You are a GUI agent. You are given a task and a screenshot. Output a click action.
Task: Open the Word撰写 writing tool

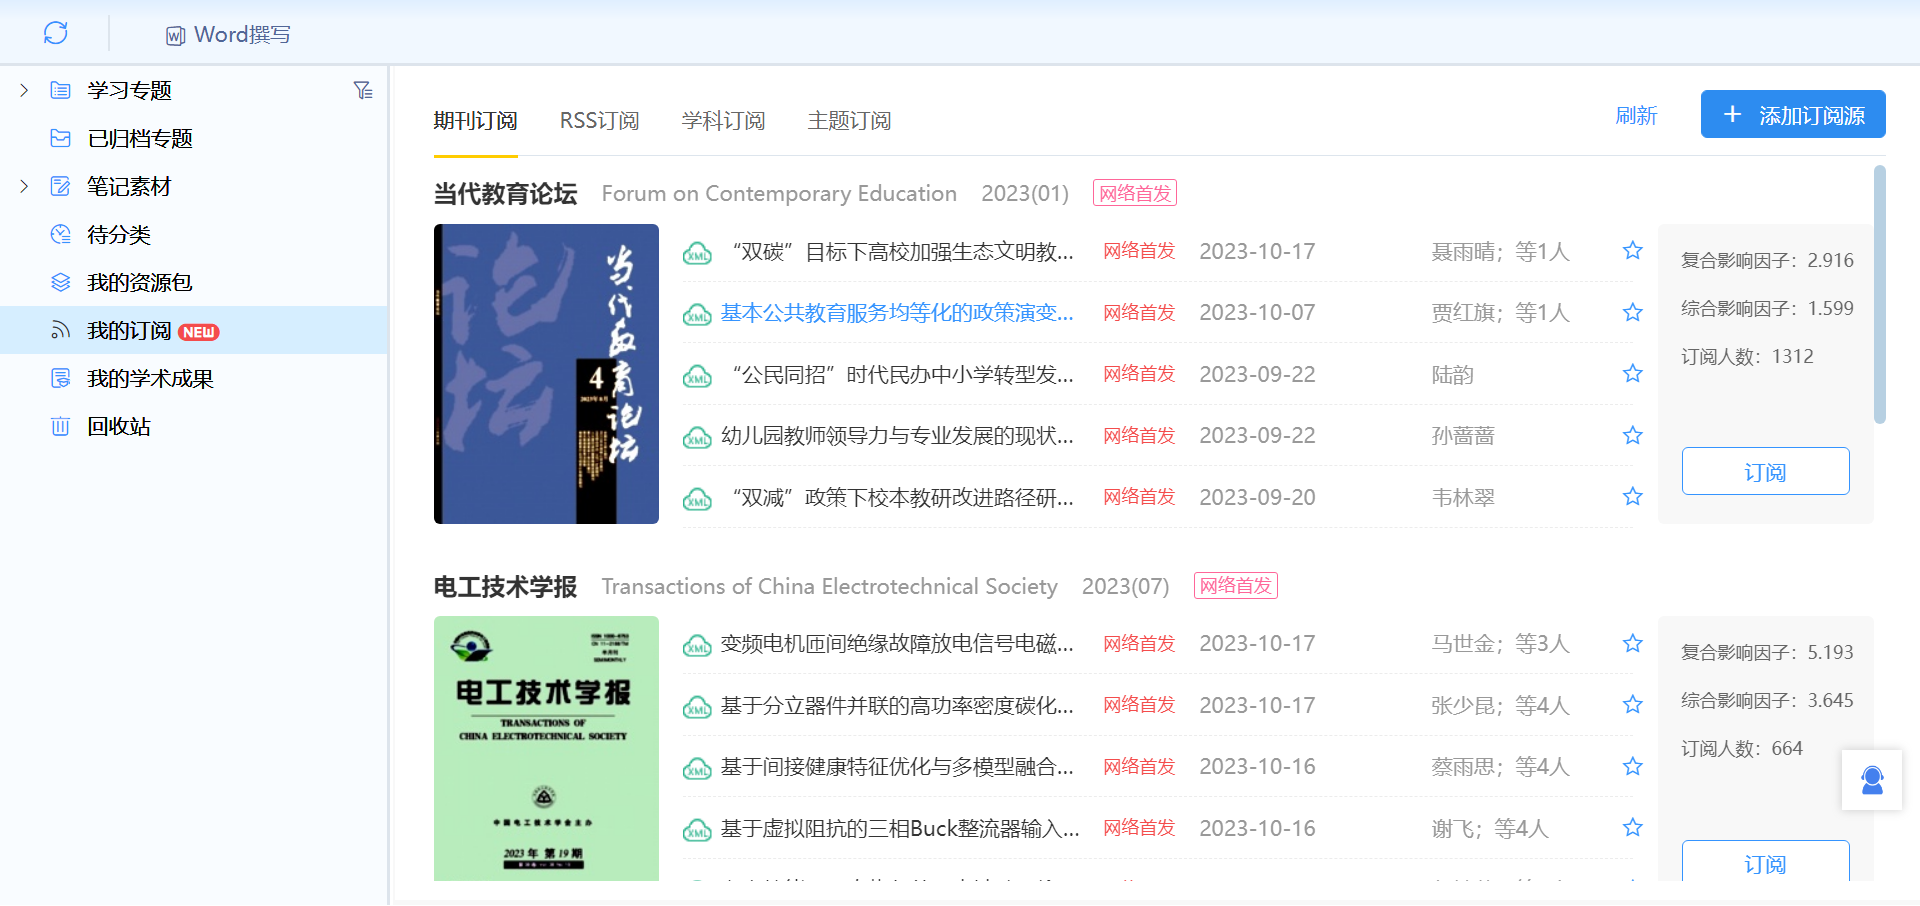(x=228, y=35)
